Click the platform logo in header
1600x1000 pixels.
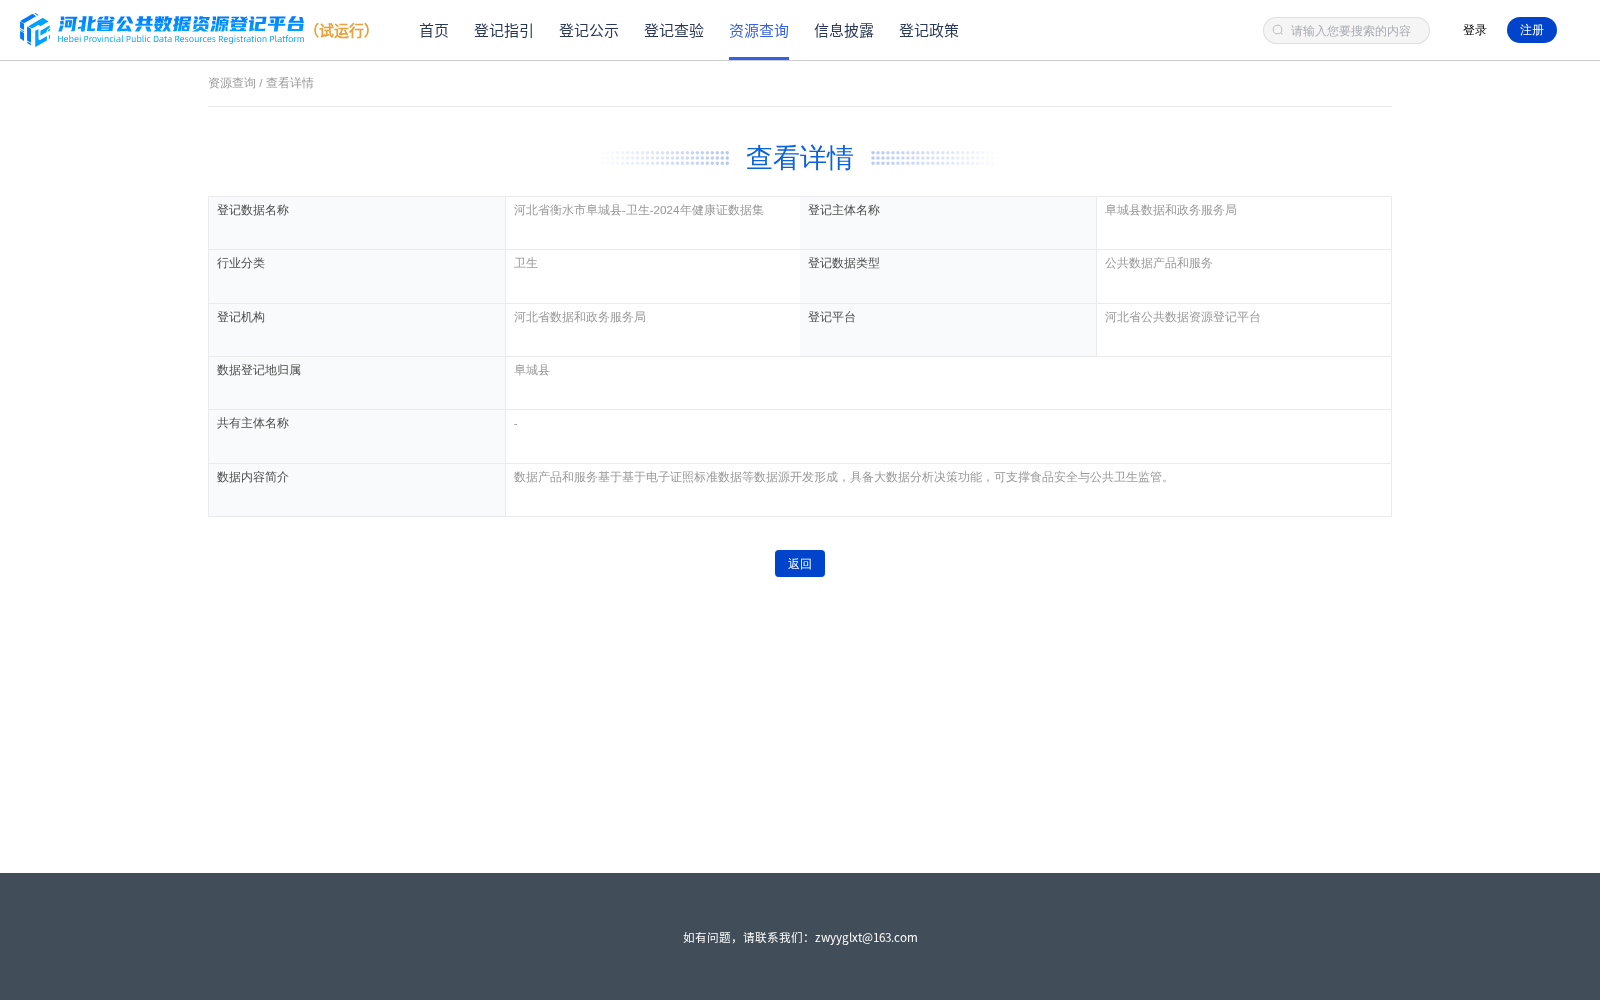click(162, 30)
